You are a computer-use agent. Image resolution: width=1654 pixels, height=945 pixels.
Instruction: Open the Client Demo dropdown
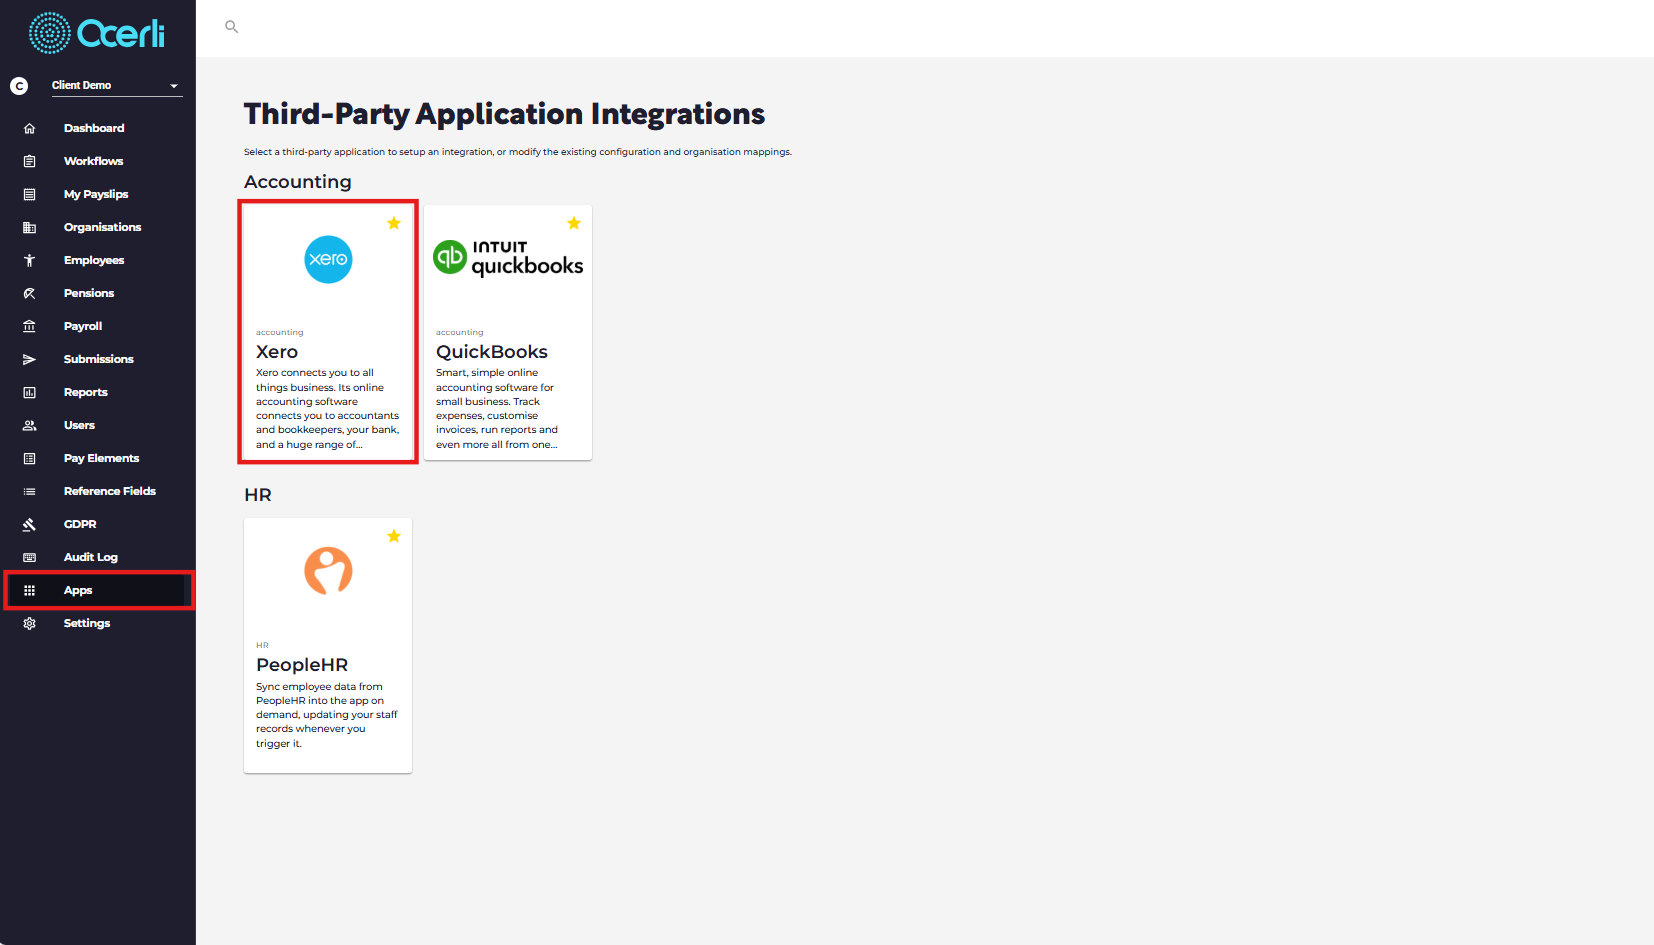click(x=116, y=86)
